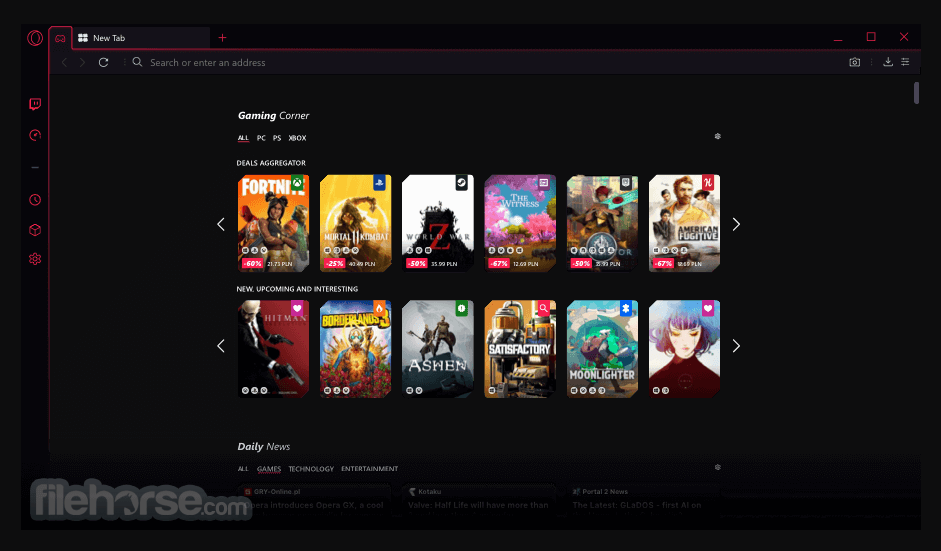Open the Mortal Kombat 11 deal
941x551 pixels.
pos(356,223)
